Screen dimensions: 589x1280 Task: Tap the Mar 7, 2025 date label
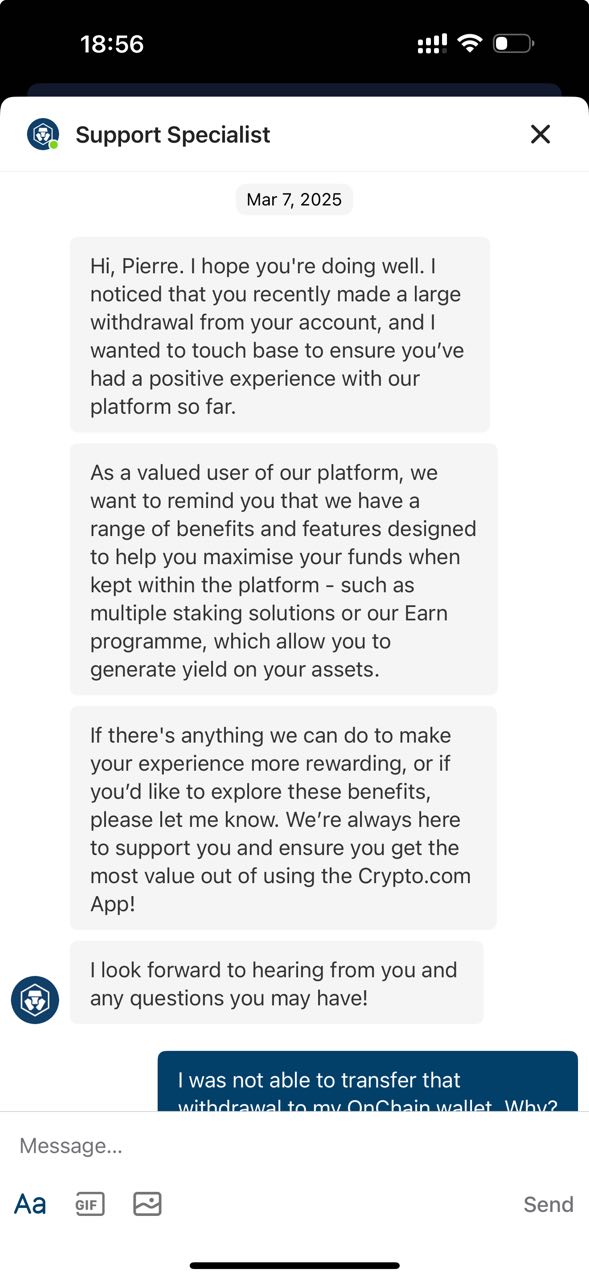pos(294,199)
